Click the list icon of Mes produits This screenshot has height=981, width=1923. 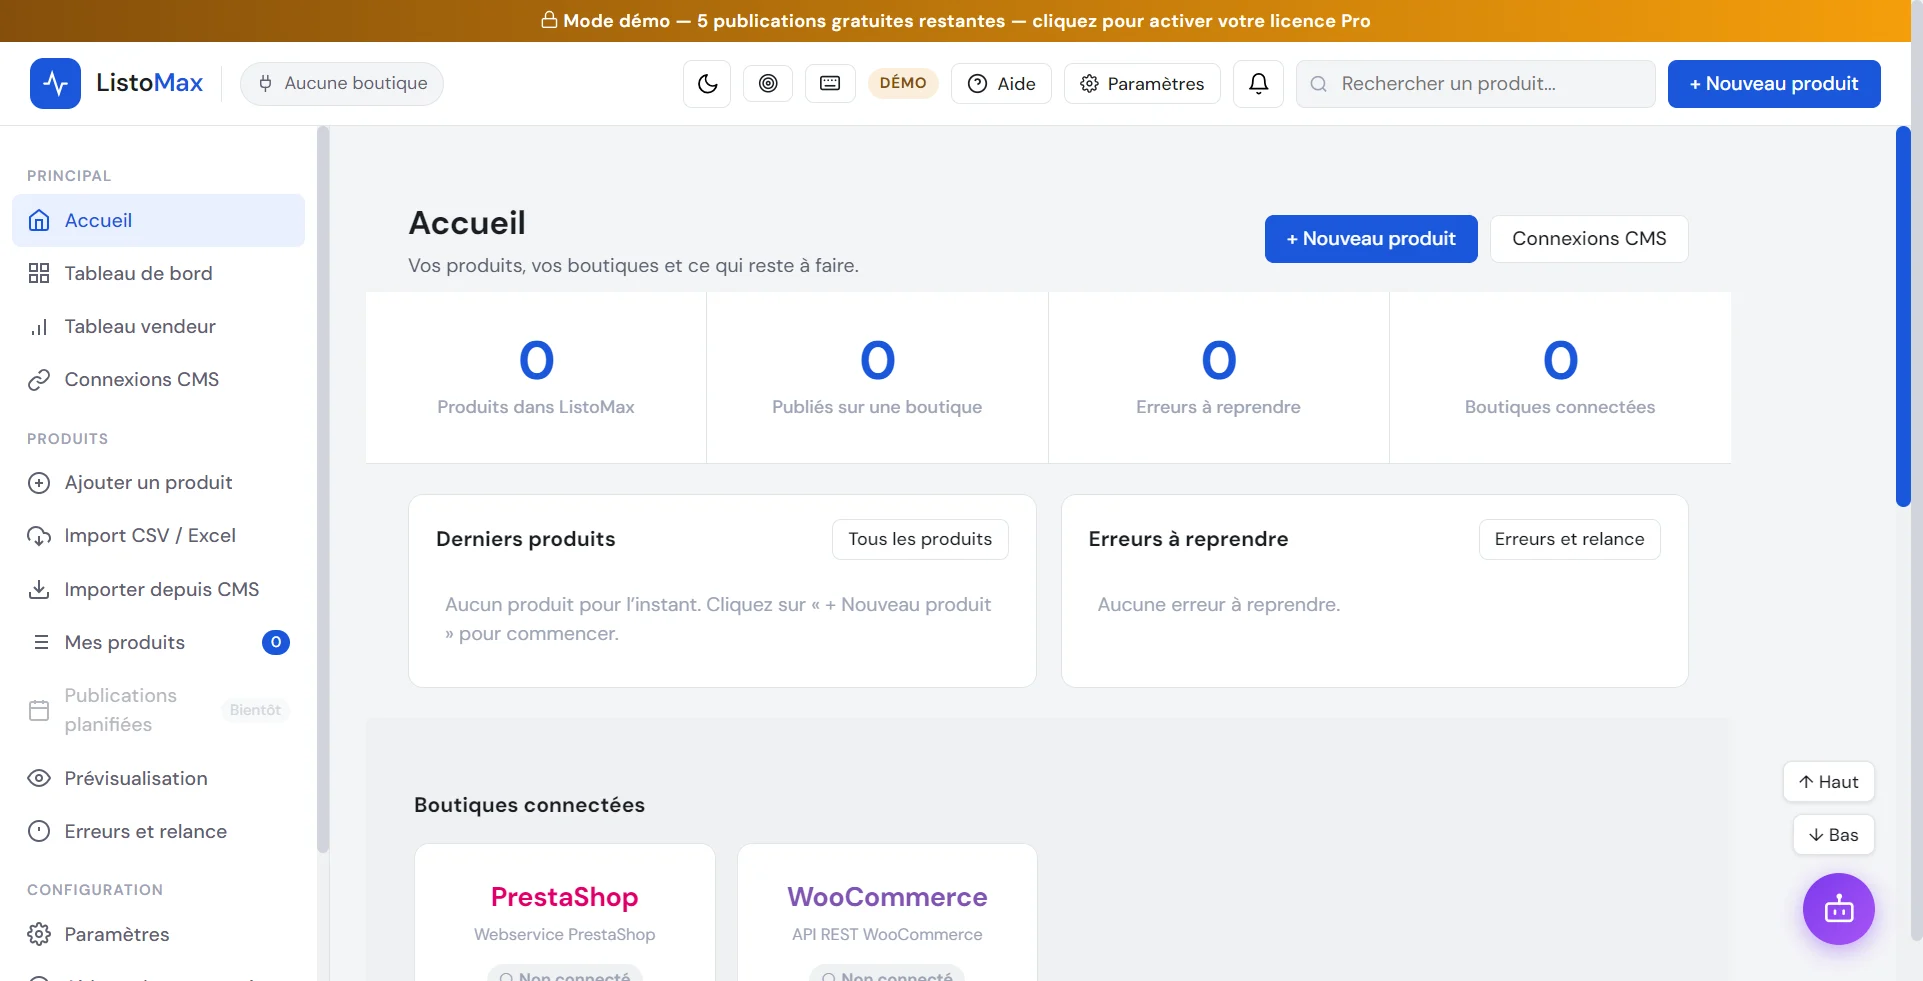click(x=41, y=643)
